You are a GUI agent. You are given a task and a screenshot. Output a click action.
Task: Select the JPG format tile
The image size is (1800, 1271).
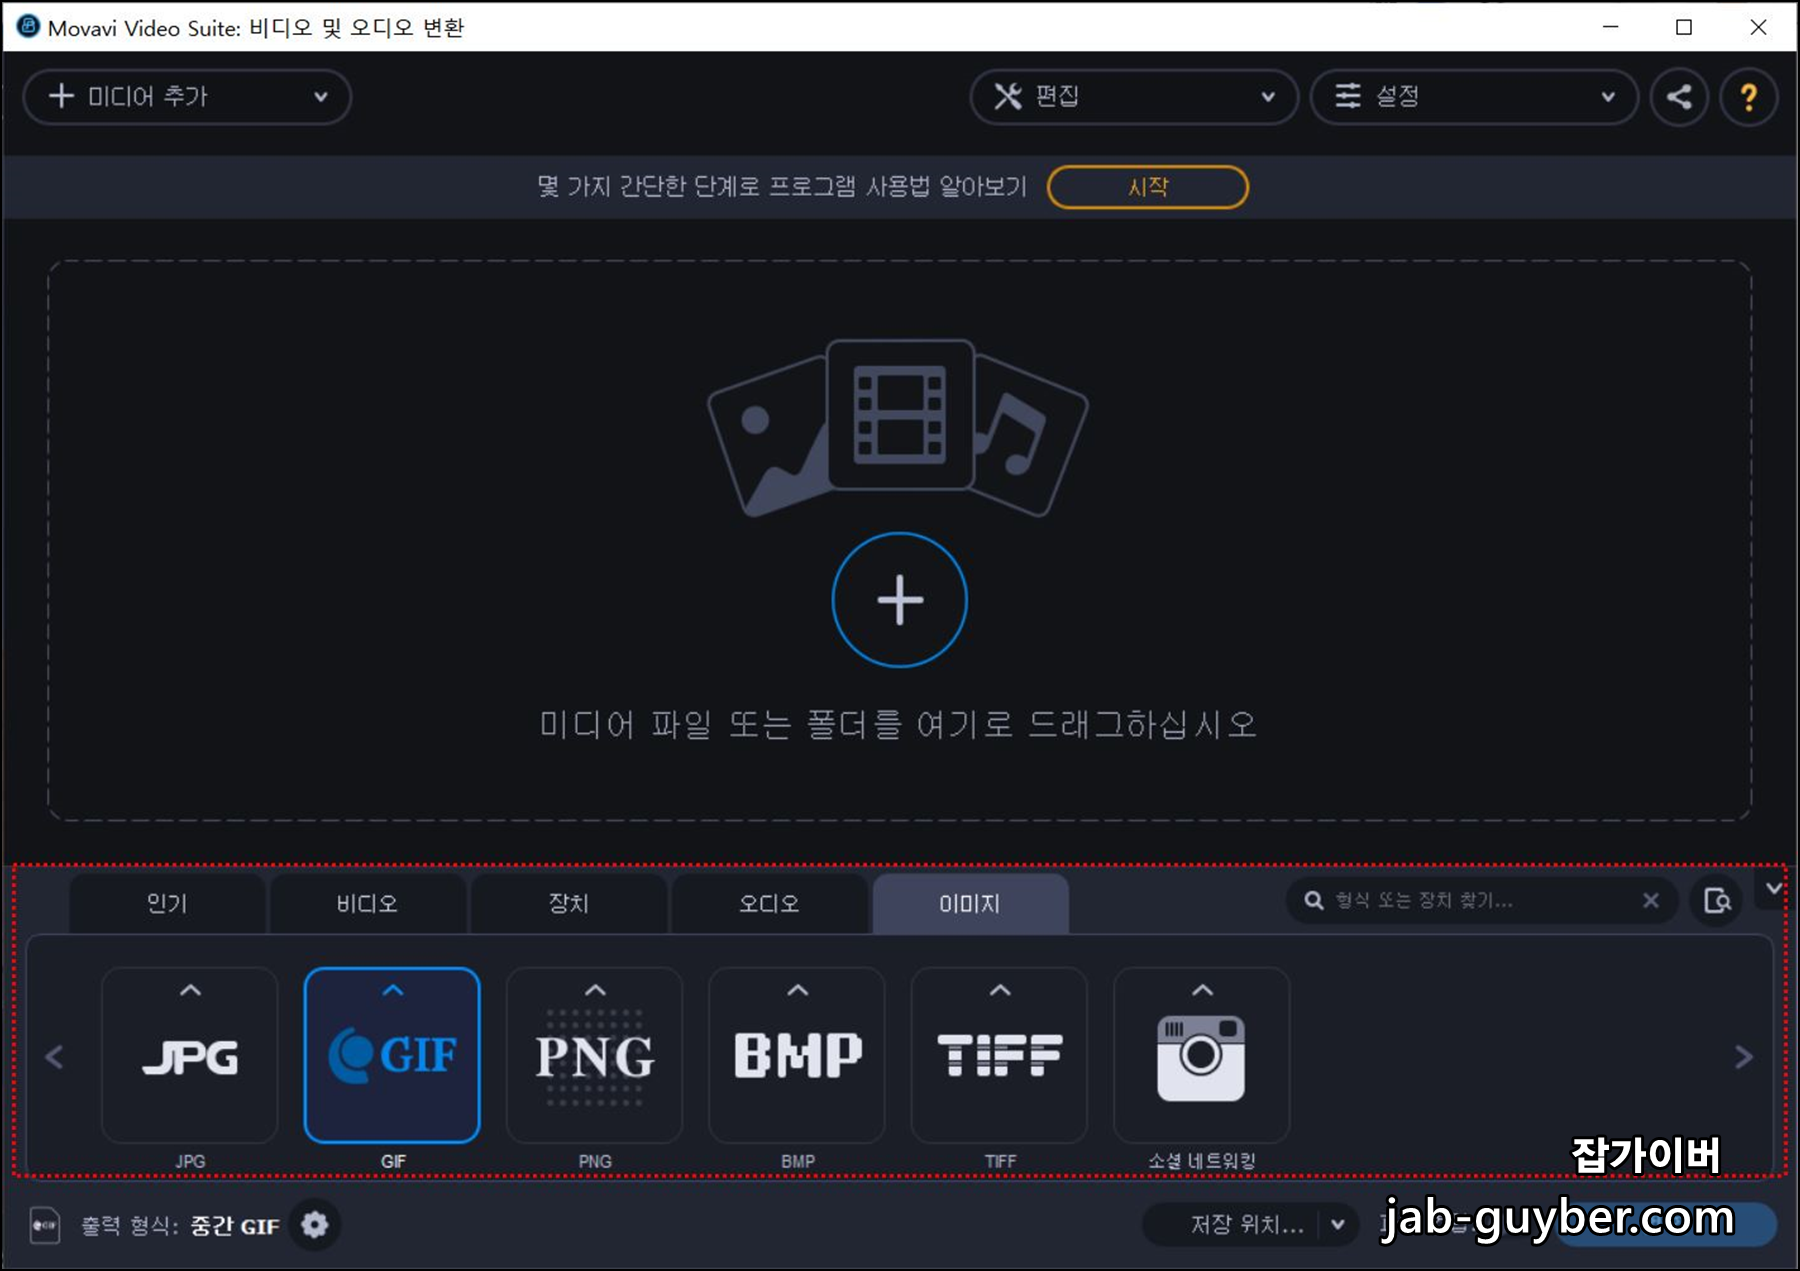(190, 1055)
